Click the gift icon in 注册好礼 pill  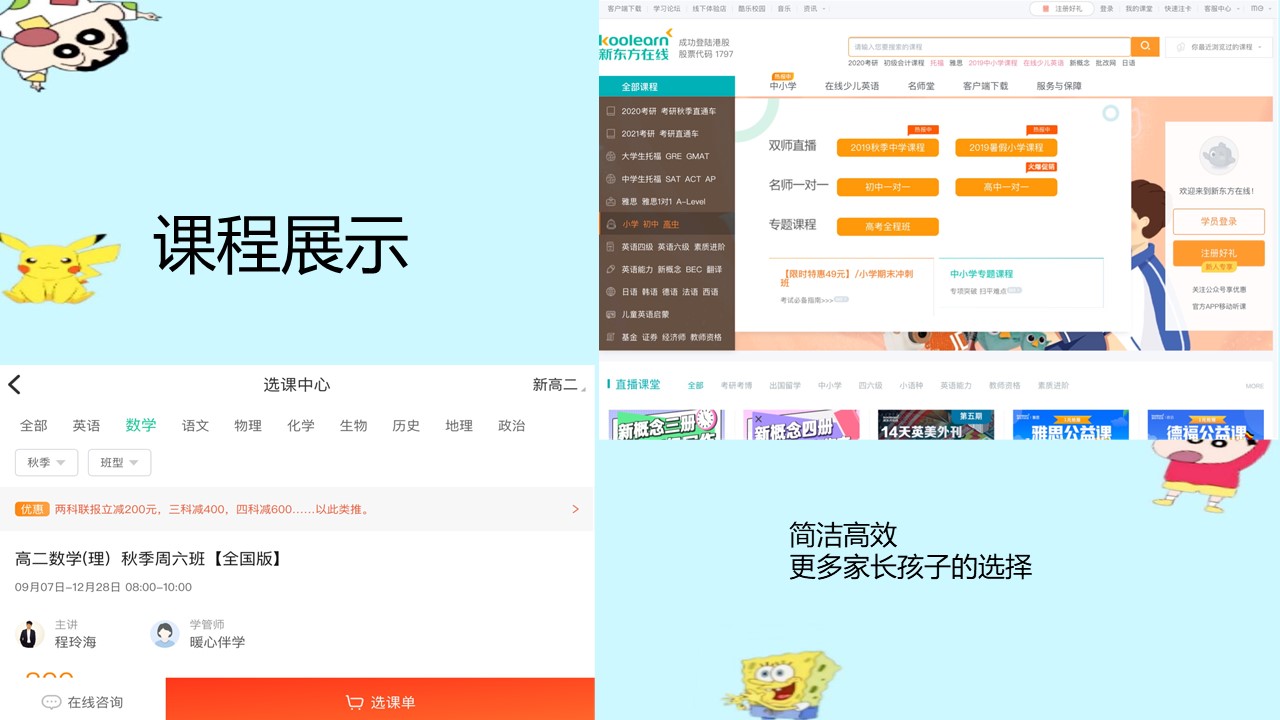(x=1047, y=8)
